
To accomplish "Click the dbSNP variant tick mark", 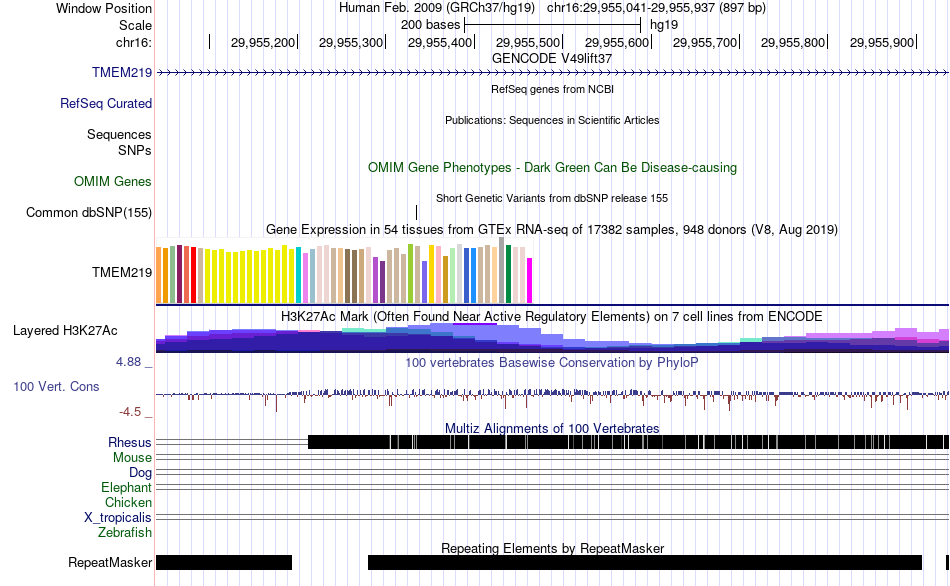I will click(x=417, y=213).
